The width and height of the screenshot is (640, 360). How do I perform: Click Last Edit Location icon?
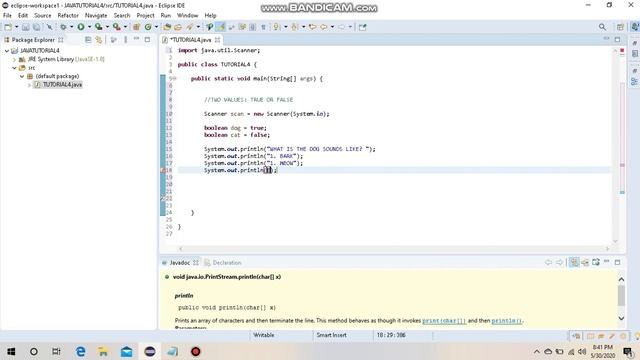313,27
